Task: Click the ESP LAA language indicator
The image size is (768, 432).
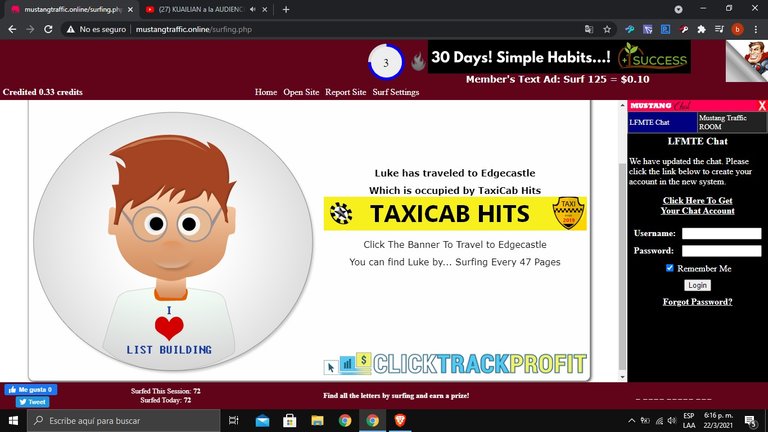Action: [x=689, y=421]
